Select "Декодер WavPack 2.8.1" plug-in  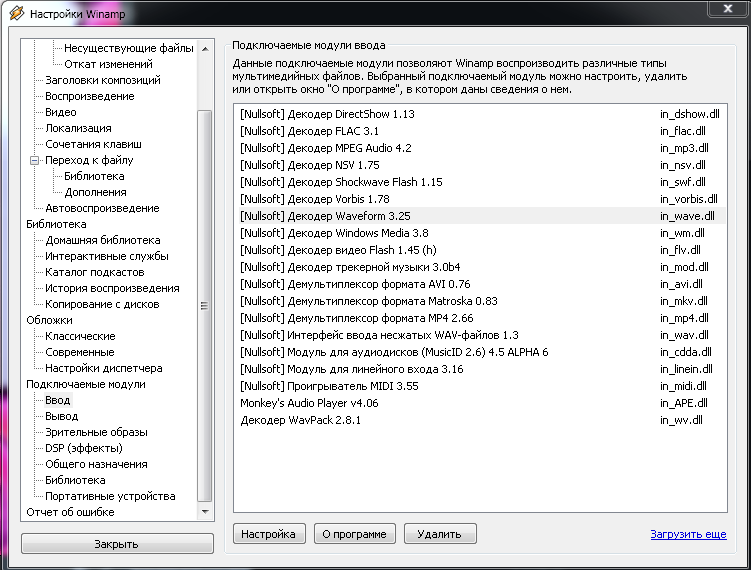tap(480, 421)
